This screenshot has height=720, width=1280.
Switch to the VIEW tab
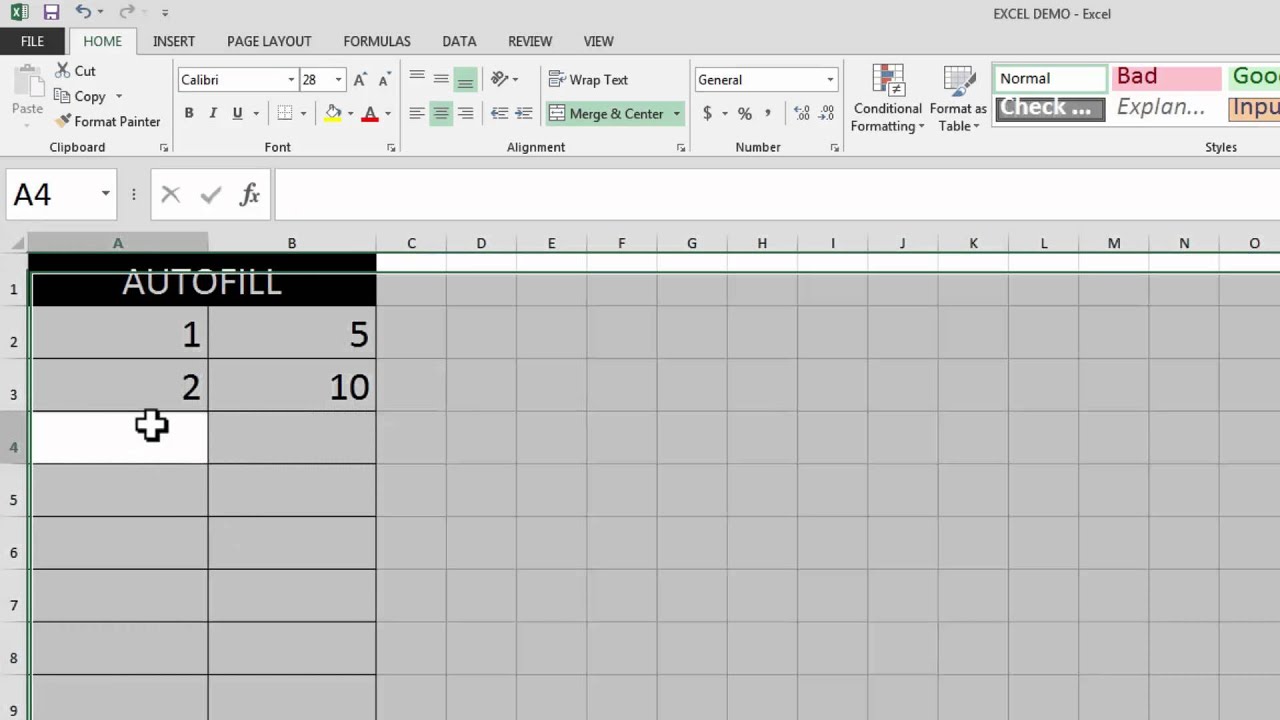pos(598,41)
